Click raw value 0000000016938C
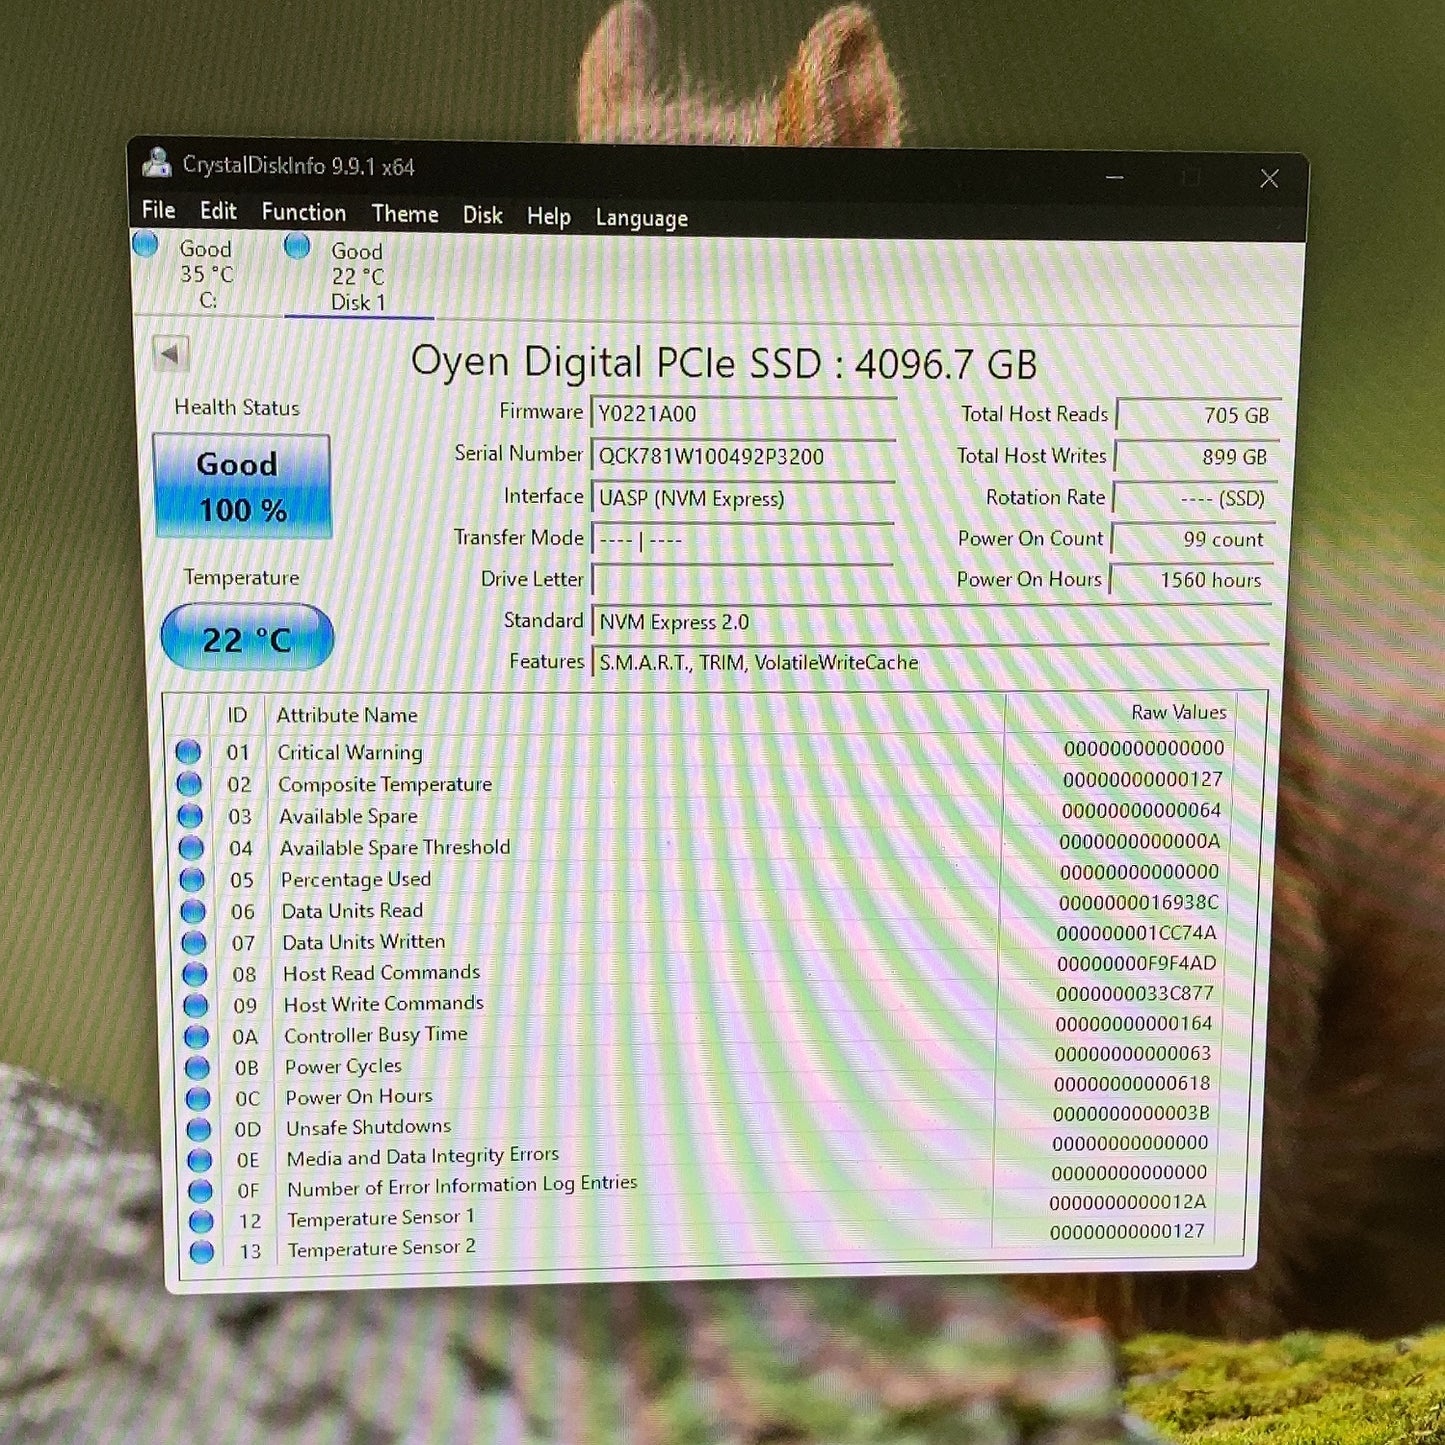Image resolution: width=1445 pixels, height=1445 pixels. pyautogui.click(x=1139, y=902)
